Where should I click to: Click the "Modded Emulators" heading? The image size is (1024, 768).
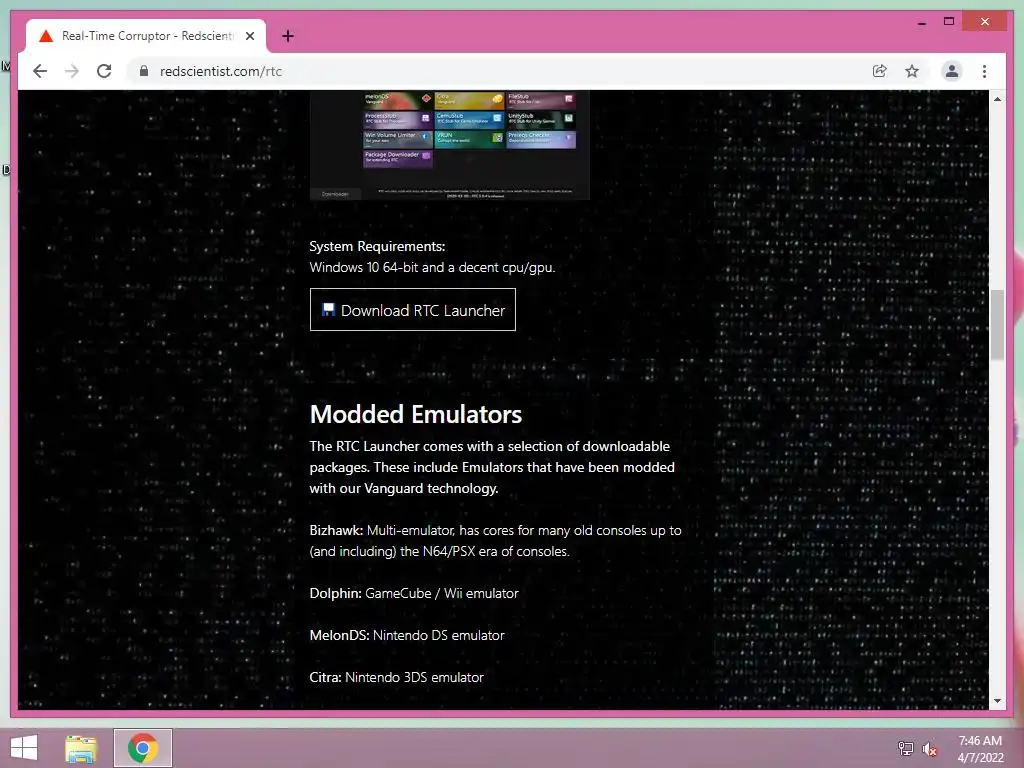415,414
